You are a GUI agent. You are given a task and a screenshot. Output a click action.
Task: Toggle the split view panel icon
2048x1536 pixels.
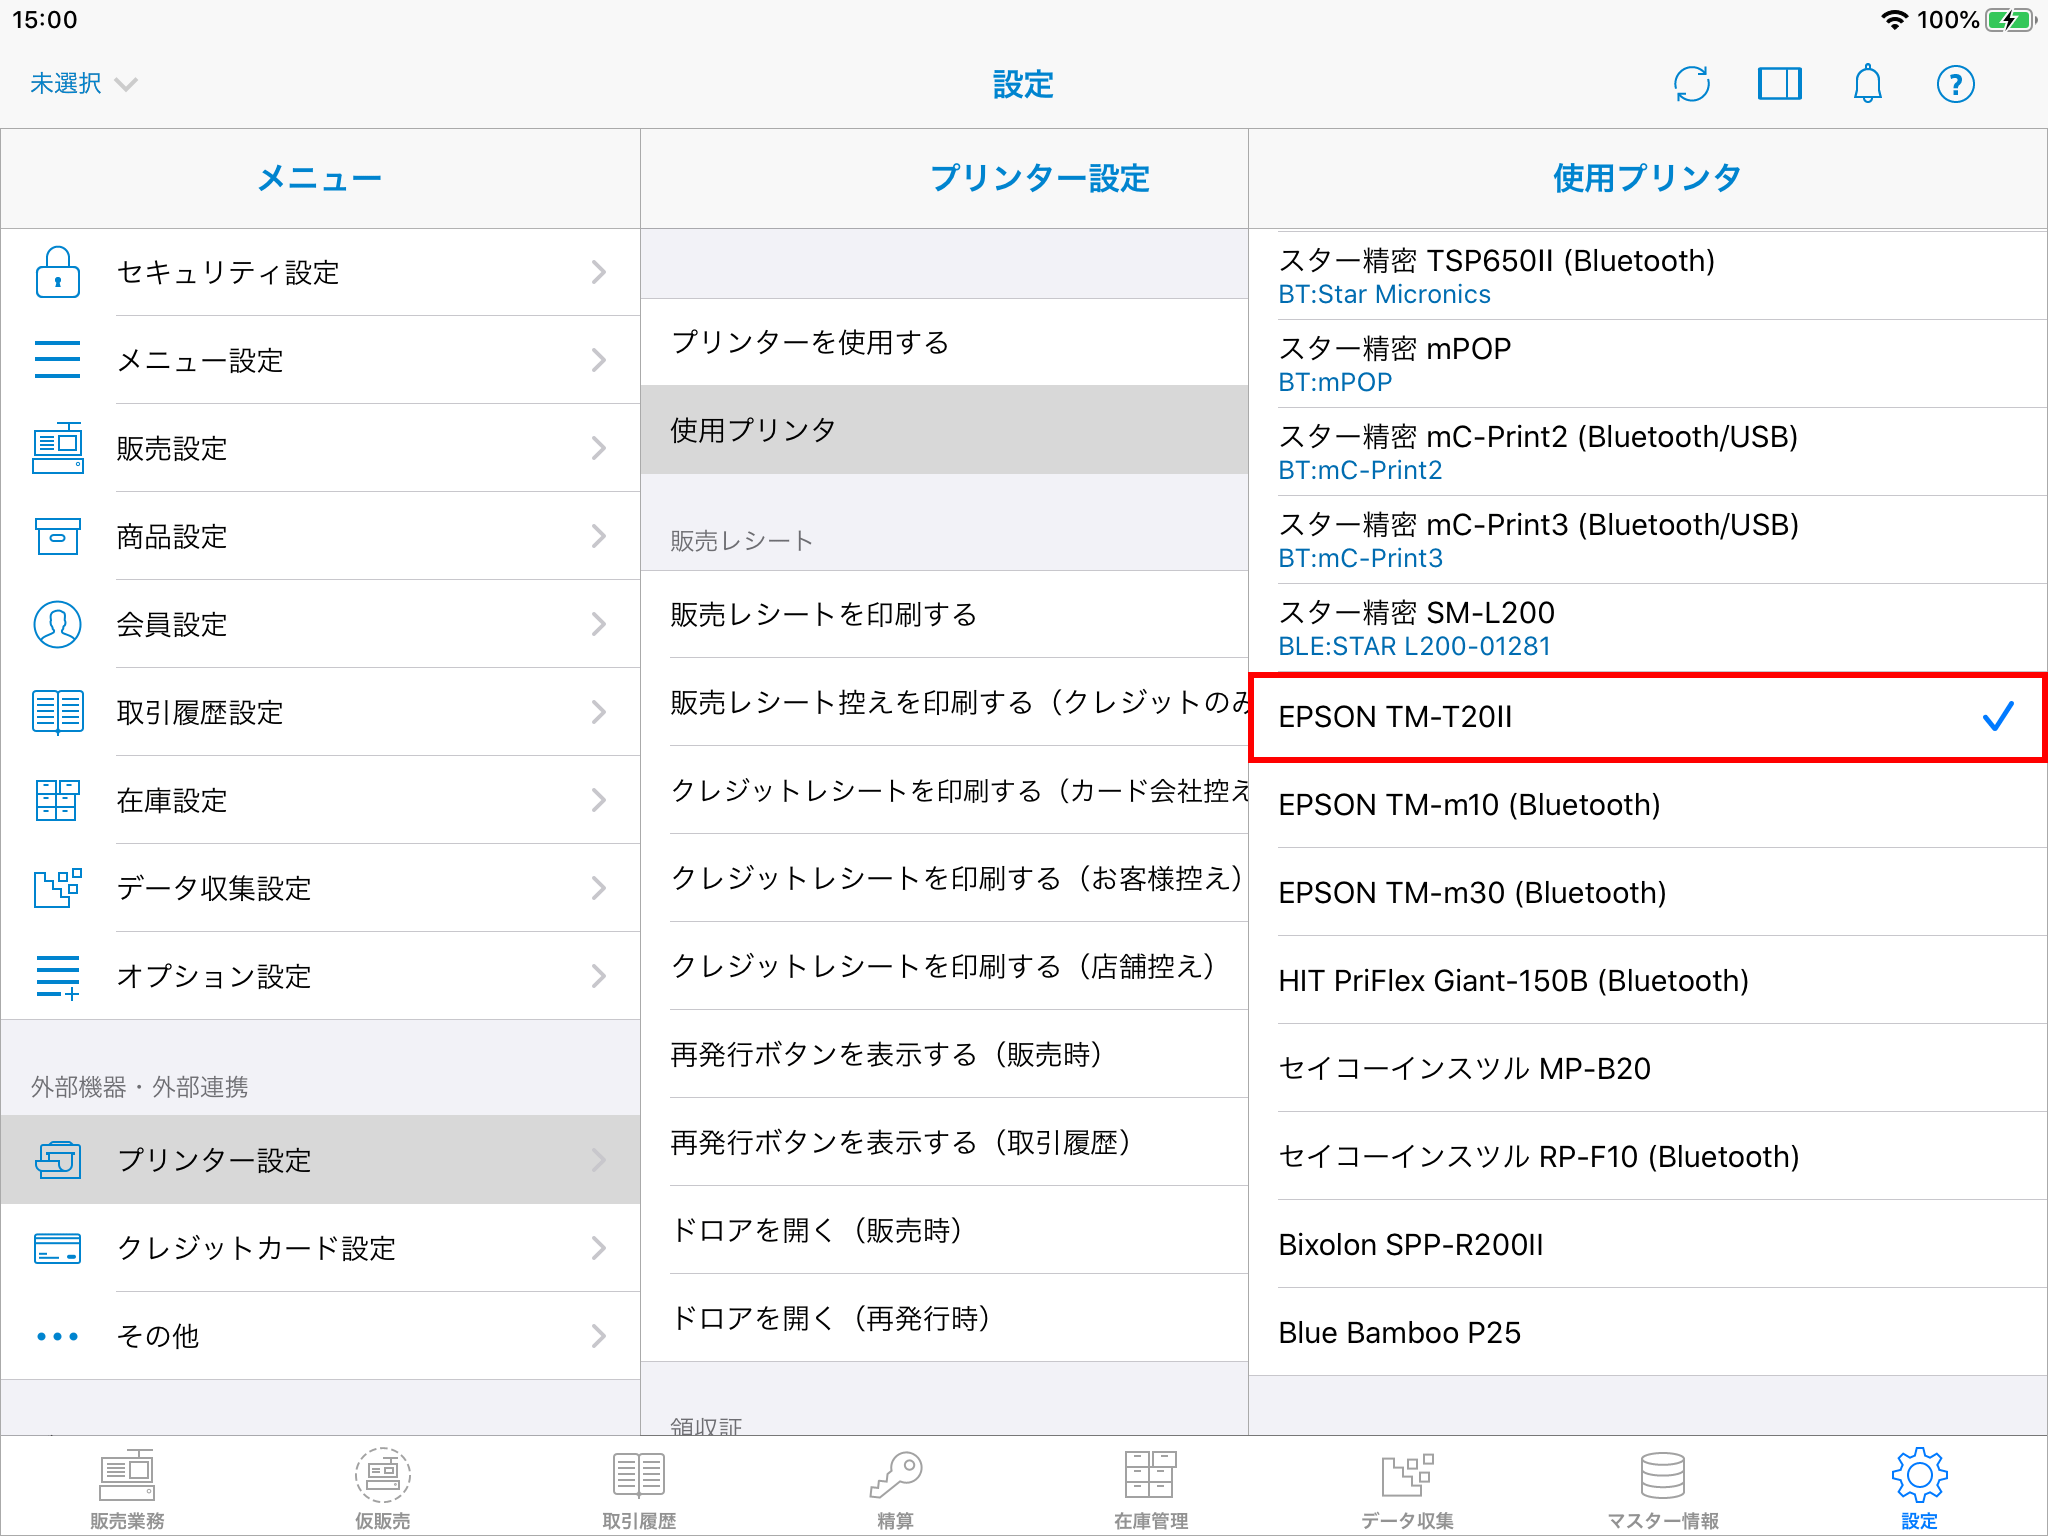(1779, 84)
